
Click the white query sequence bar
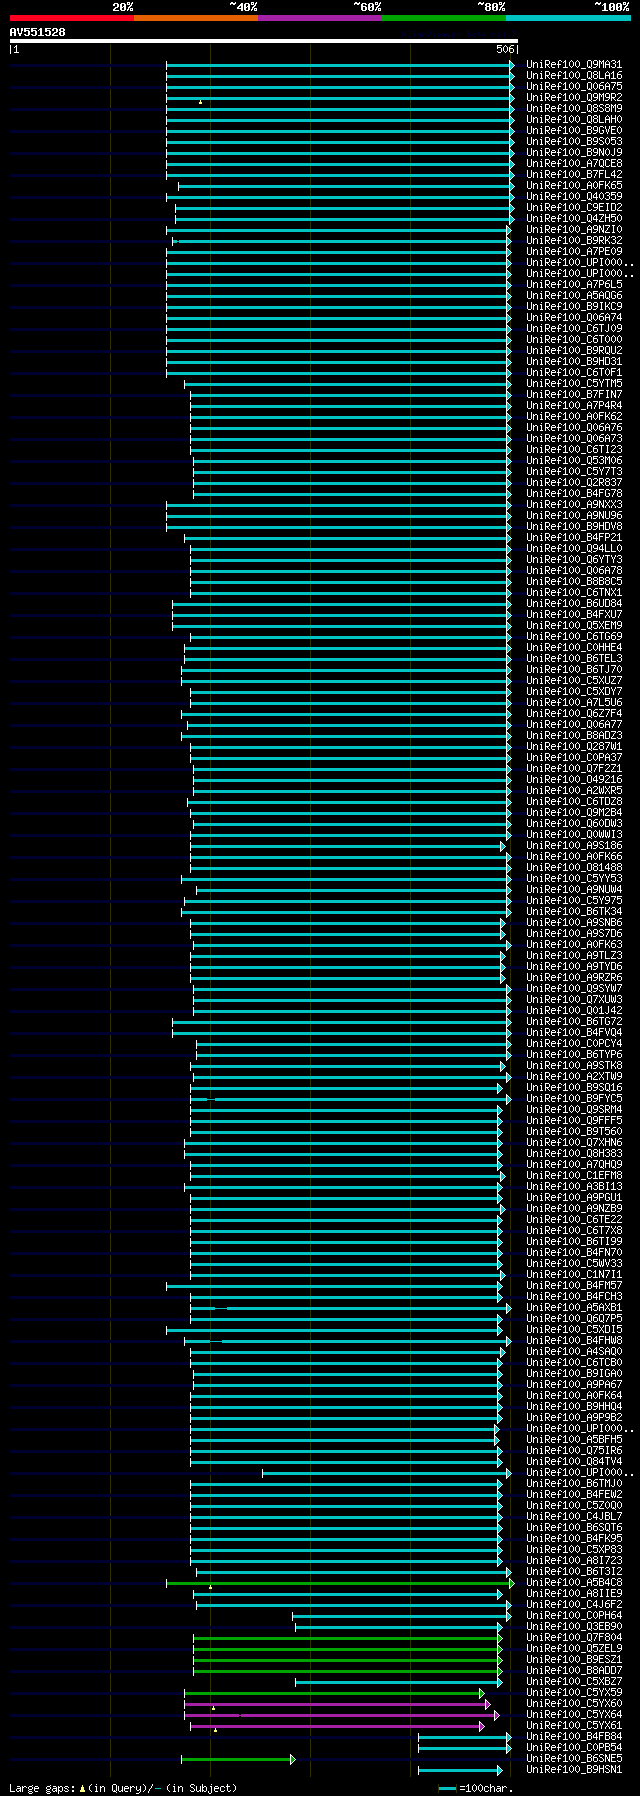(x=264, y=41)
